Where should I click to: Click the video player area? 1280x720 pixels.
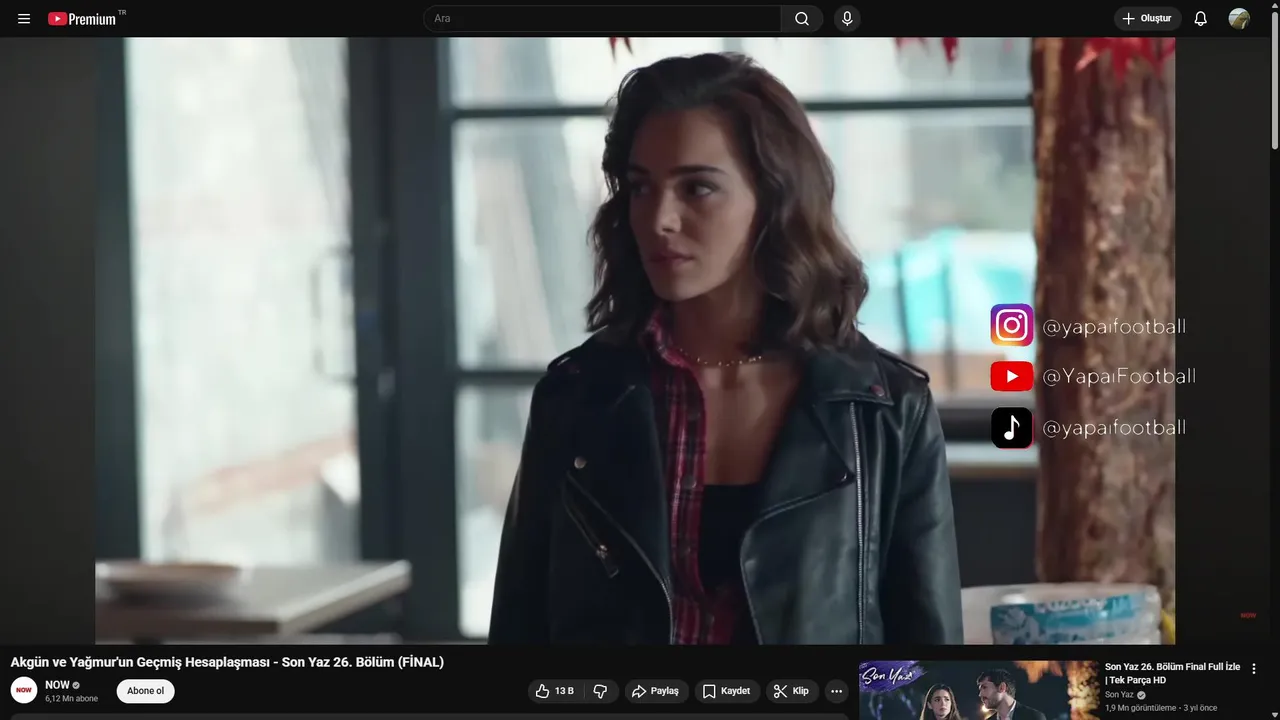click(635, 340)
